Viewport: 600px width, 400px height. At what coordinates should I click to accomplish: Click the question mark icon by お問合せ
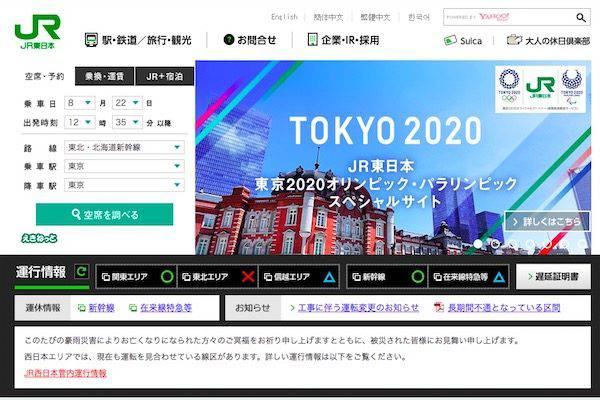tap(228, 39)
